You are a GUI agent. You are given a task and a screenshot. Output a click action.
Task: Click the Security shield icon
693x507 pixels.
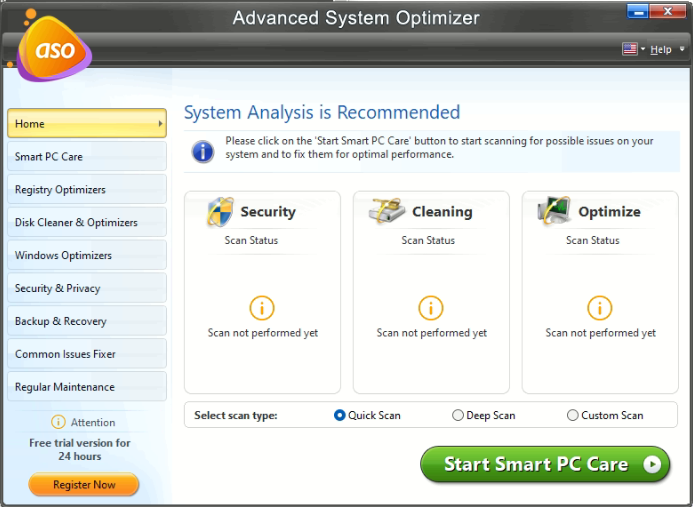(220, 212)
